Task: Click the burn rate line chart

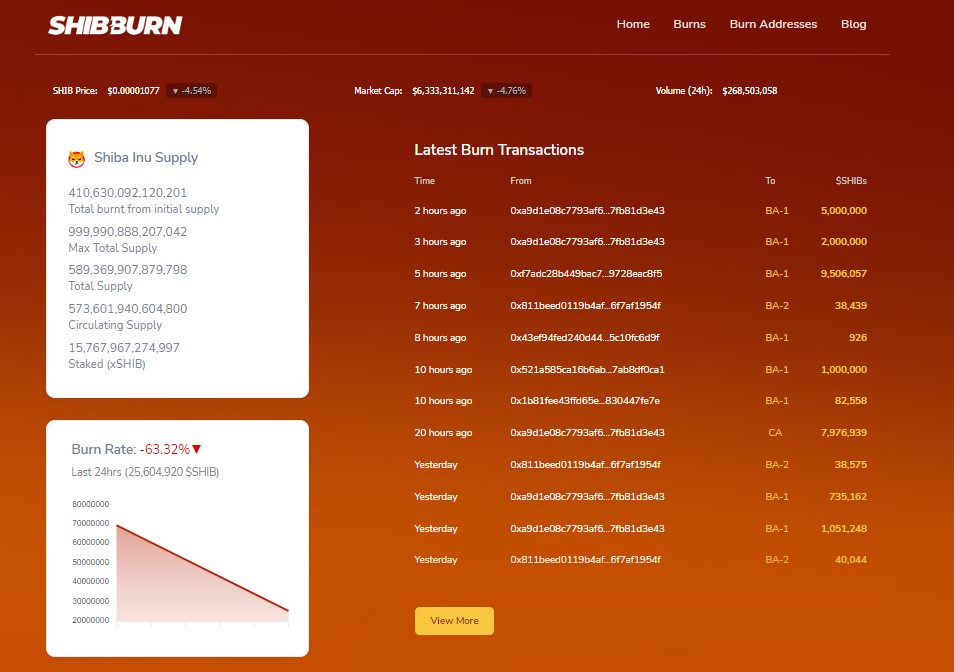Action: point(202,572)
